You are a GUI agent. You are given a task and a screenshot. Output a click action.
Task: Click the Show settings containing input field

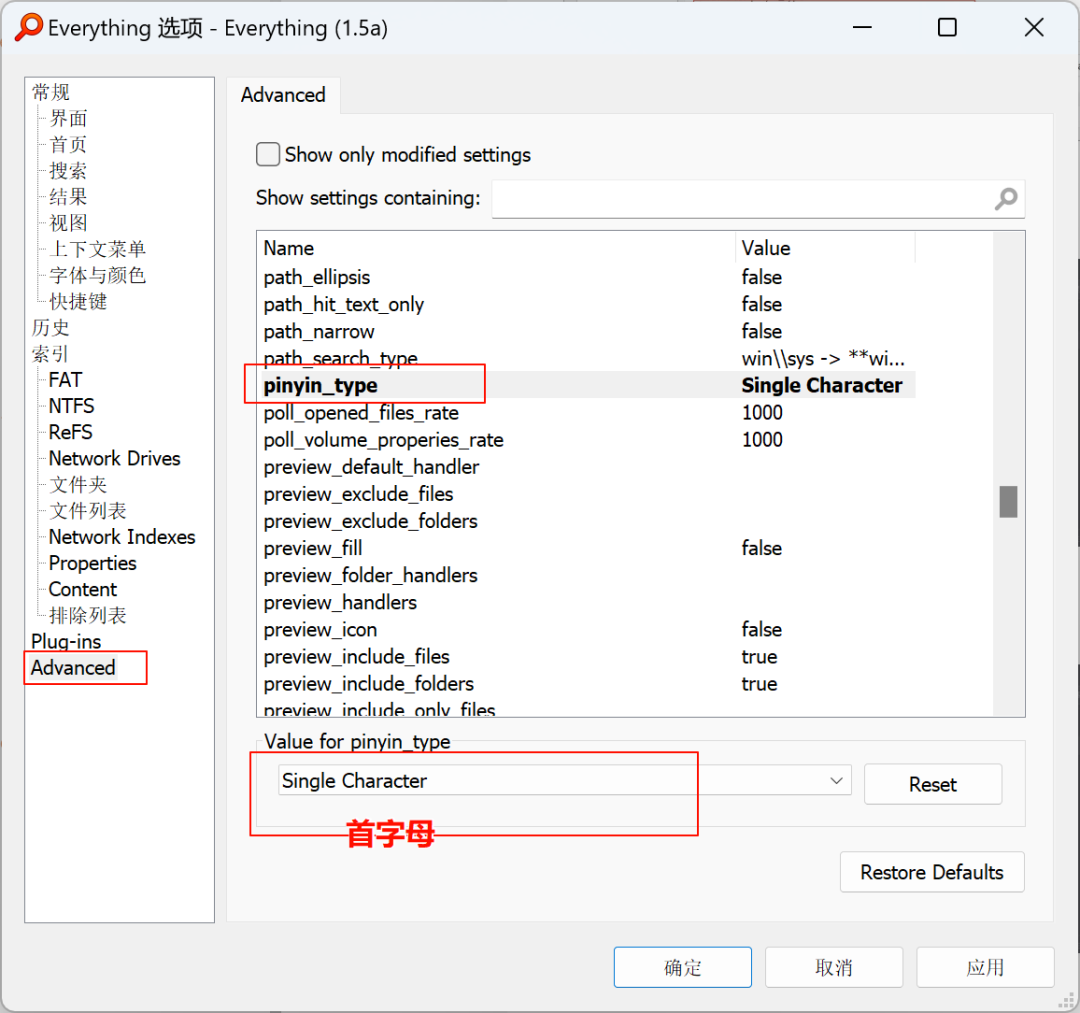(x=758, y=199)
